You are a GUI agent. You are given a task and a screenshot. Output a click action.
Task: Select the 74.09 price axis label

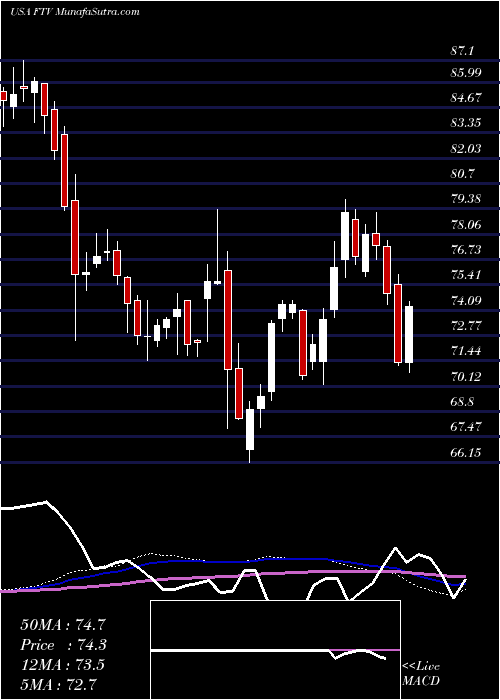[467, 300]
